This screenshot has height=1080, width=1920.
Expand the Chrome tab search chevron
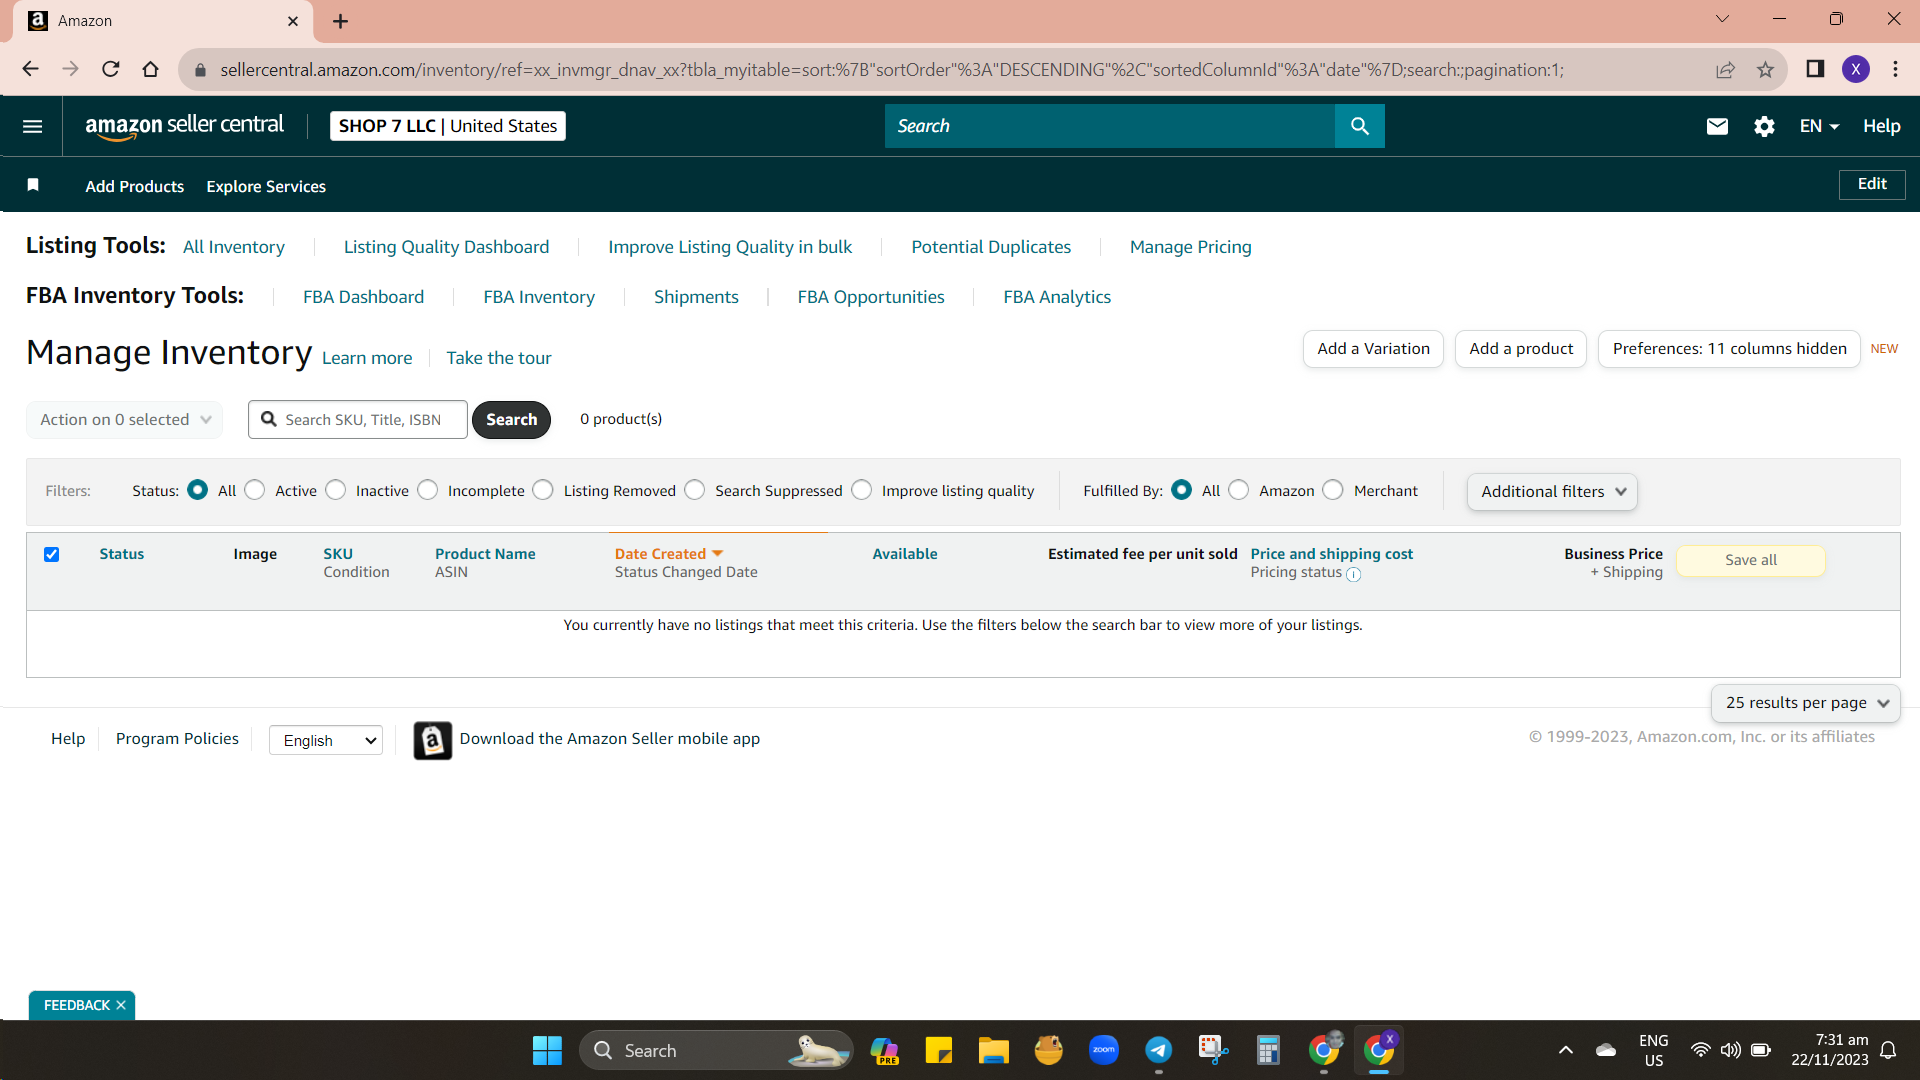coord(1722,19)
